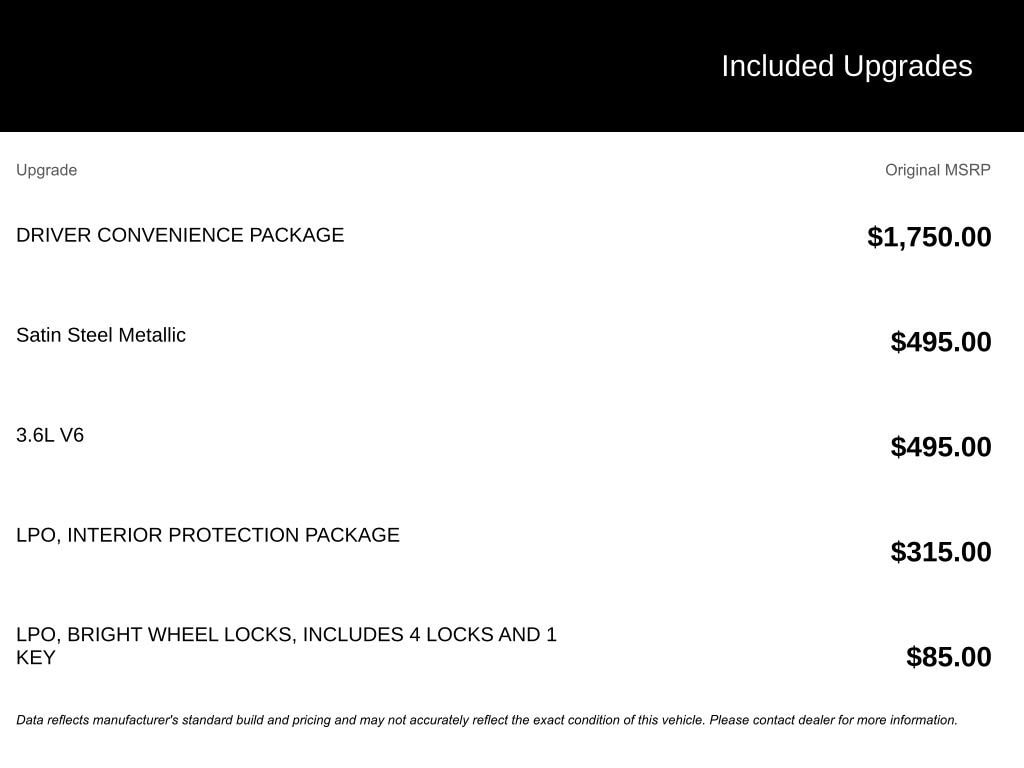Select the DRIVER CONVENIENCE PACKAGE row label

click(x=180, y=235)
